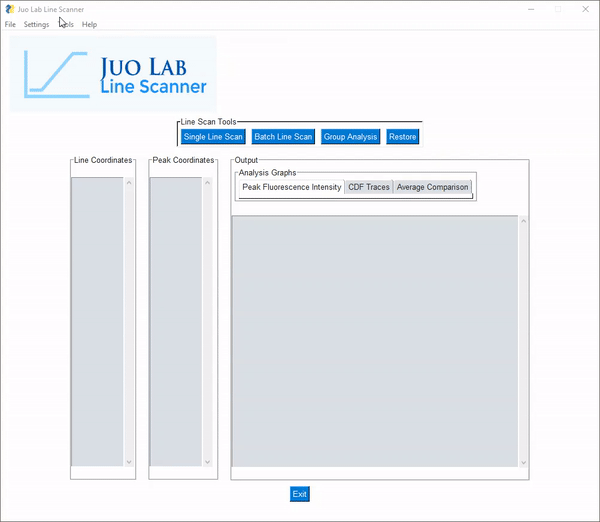Open the Help menu
Viewport: 600px width, 522px height.
(90, 24)
